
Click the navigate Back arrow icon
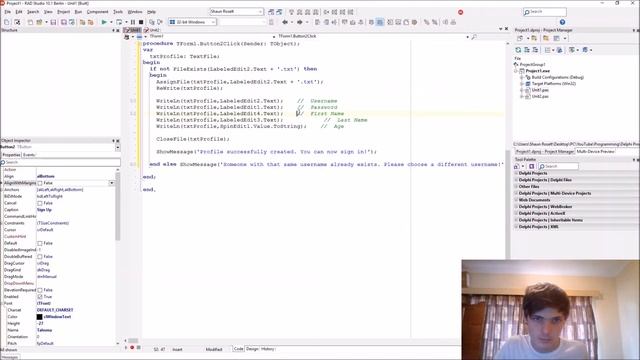285,22
